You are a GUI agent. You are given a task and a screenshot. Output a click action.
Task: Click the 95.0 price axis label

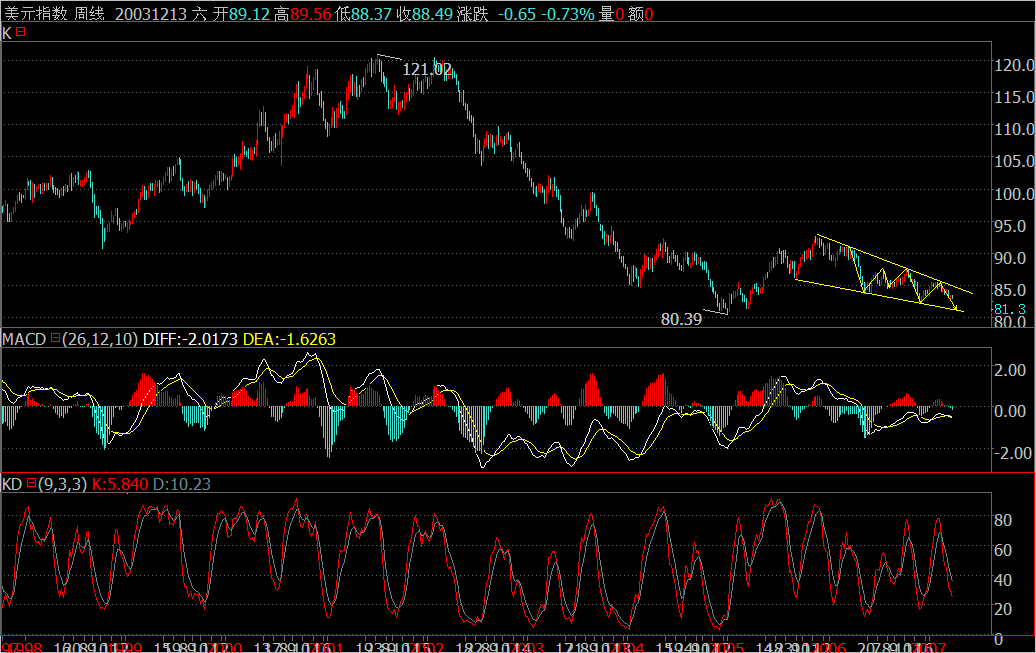[x=1010, y=226]
